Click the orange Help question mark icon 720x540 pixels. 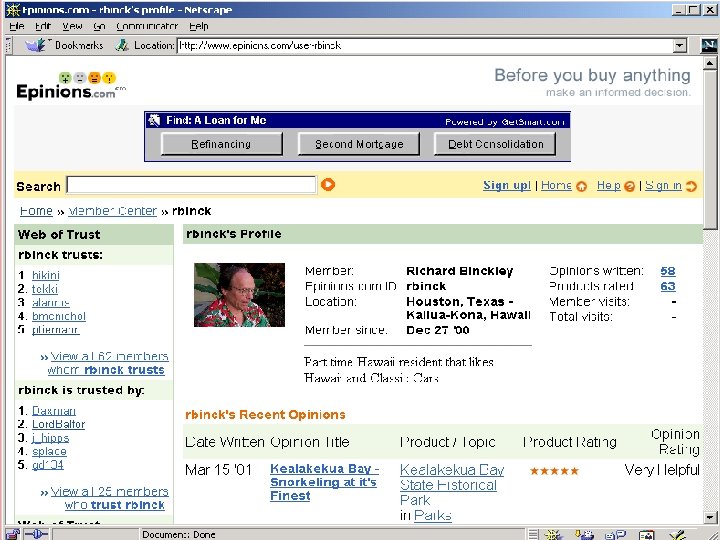click(630, 186)
